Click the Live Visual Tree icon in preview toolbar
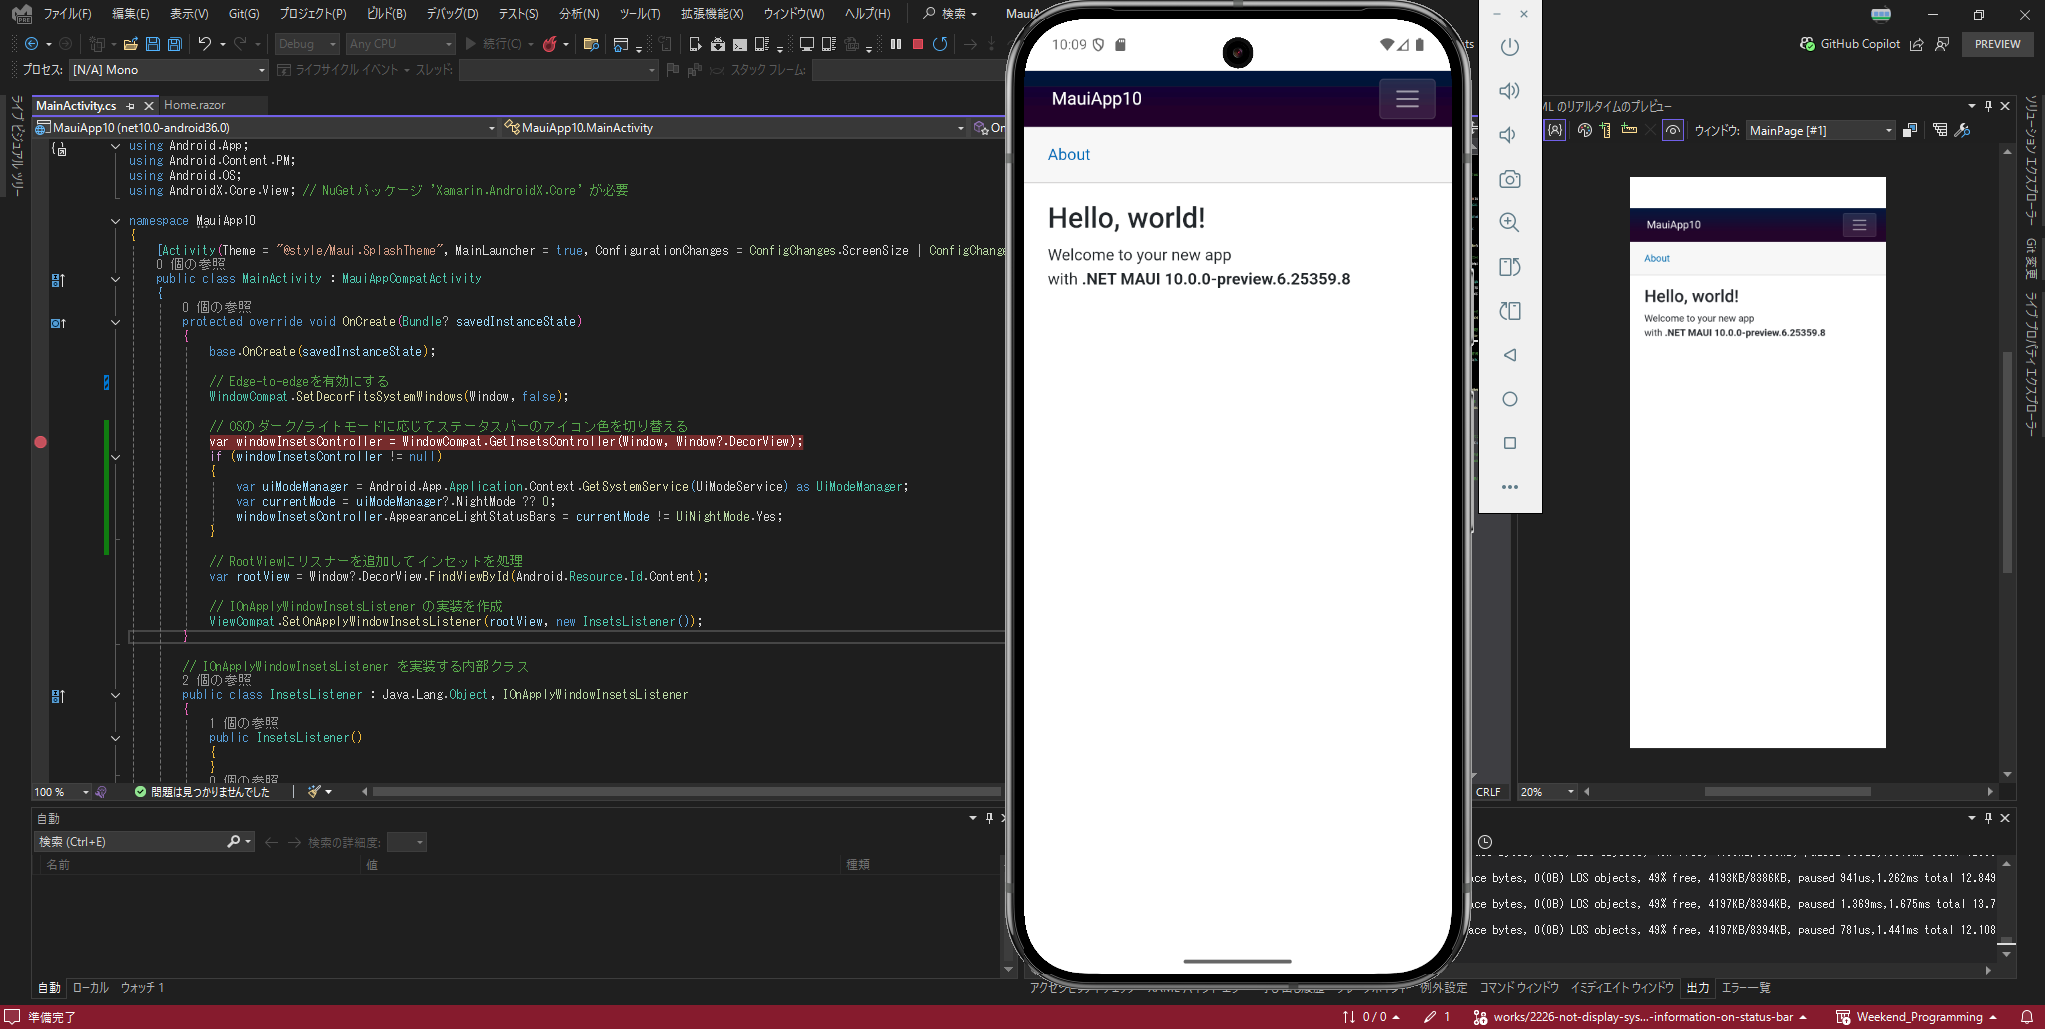The width and height of the screenshot is (2045, 1029). 1940,130
